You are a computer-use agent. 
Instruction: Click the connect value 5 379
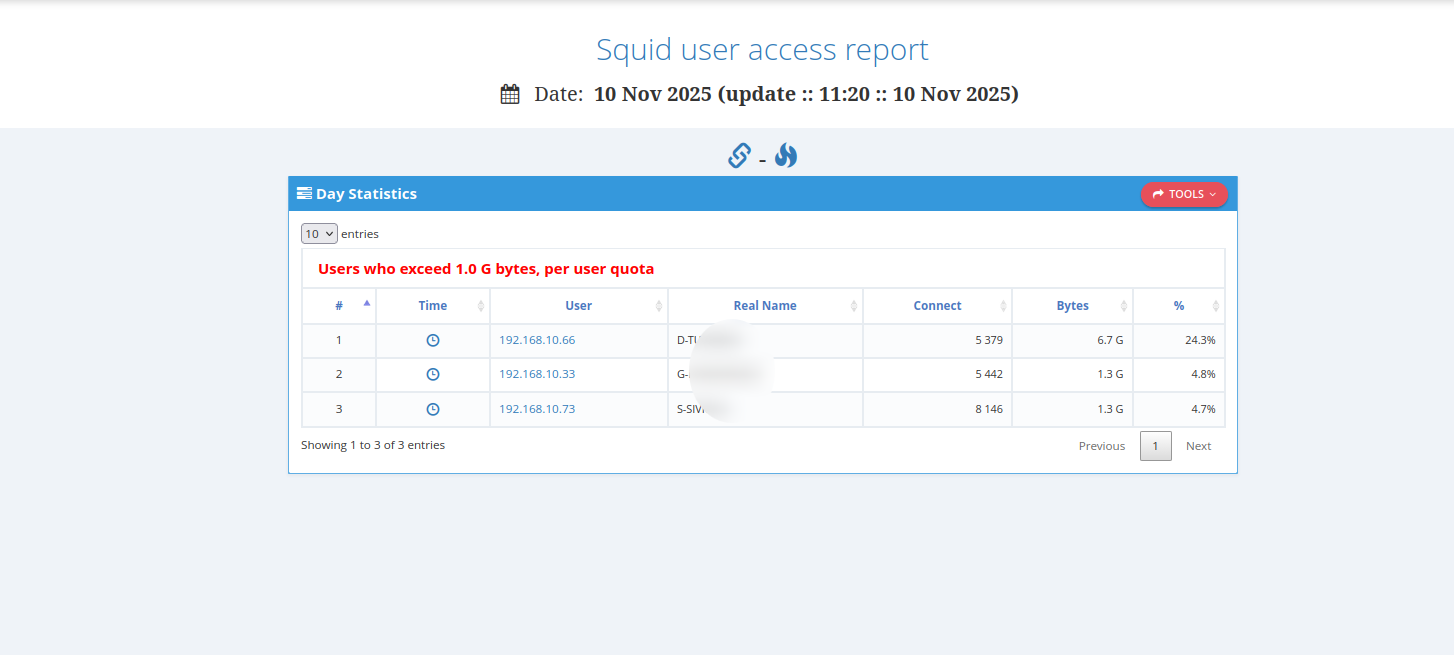point(989,340)
